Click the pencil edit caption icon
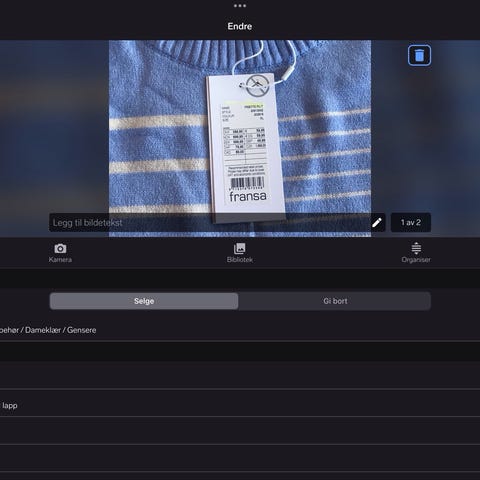Image resolution: width=480 pixels, height=480 pixels. pyautogui.click(x=377, y=223)
